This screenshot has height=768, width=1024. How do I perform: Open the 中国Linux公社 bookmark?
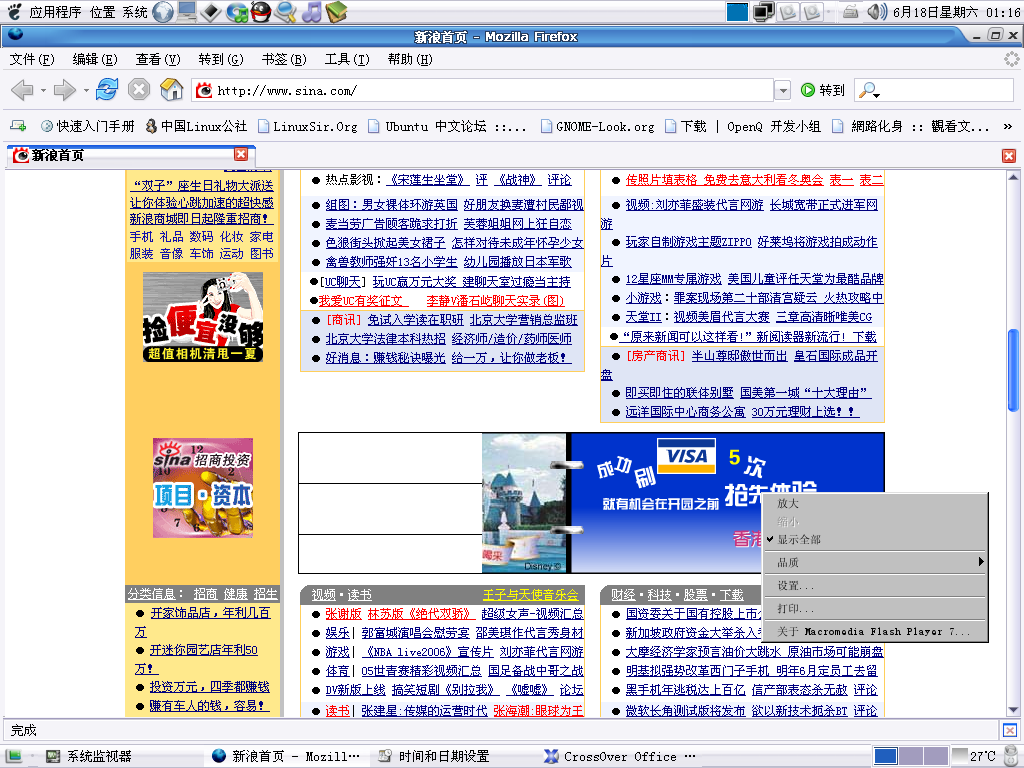(x=196, y=126)
